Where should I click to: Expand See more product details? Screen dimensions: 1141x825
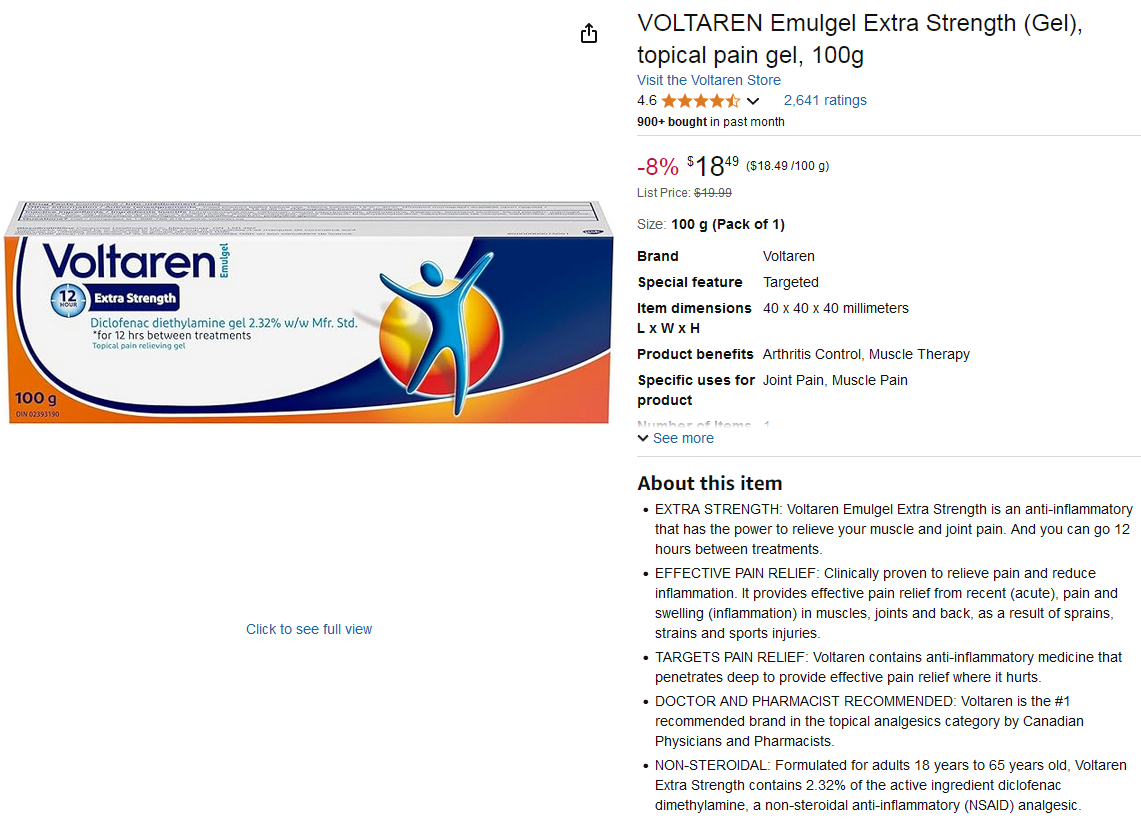683,438
